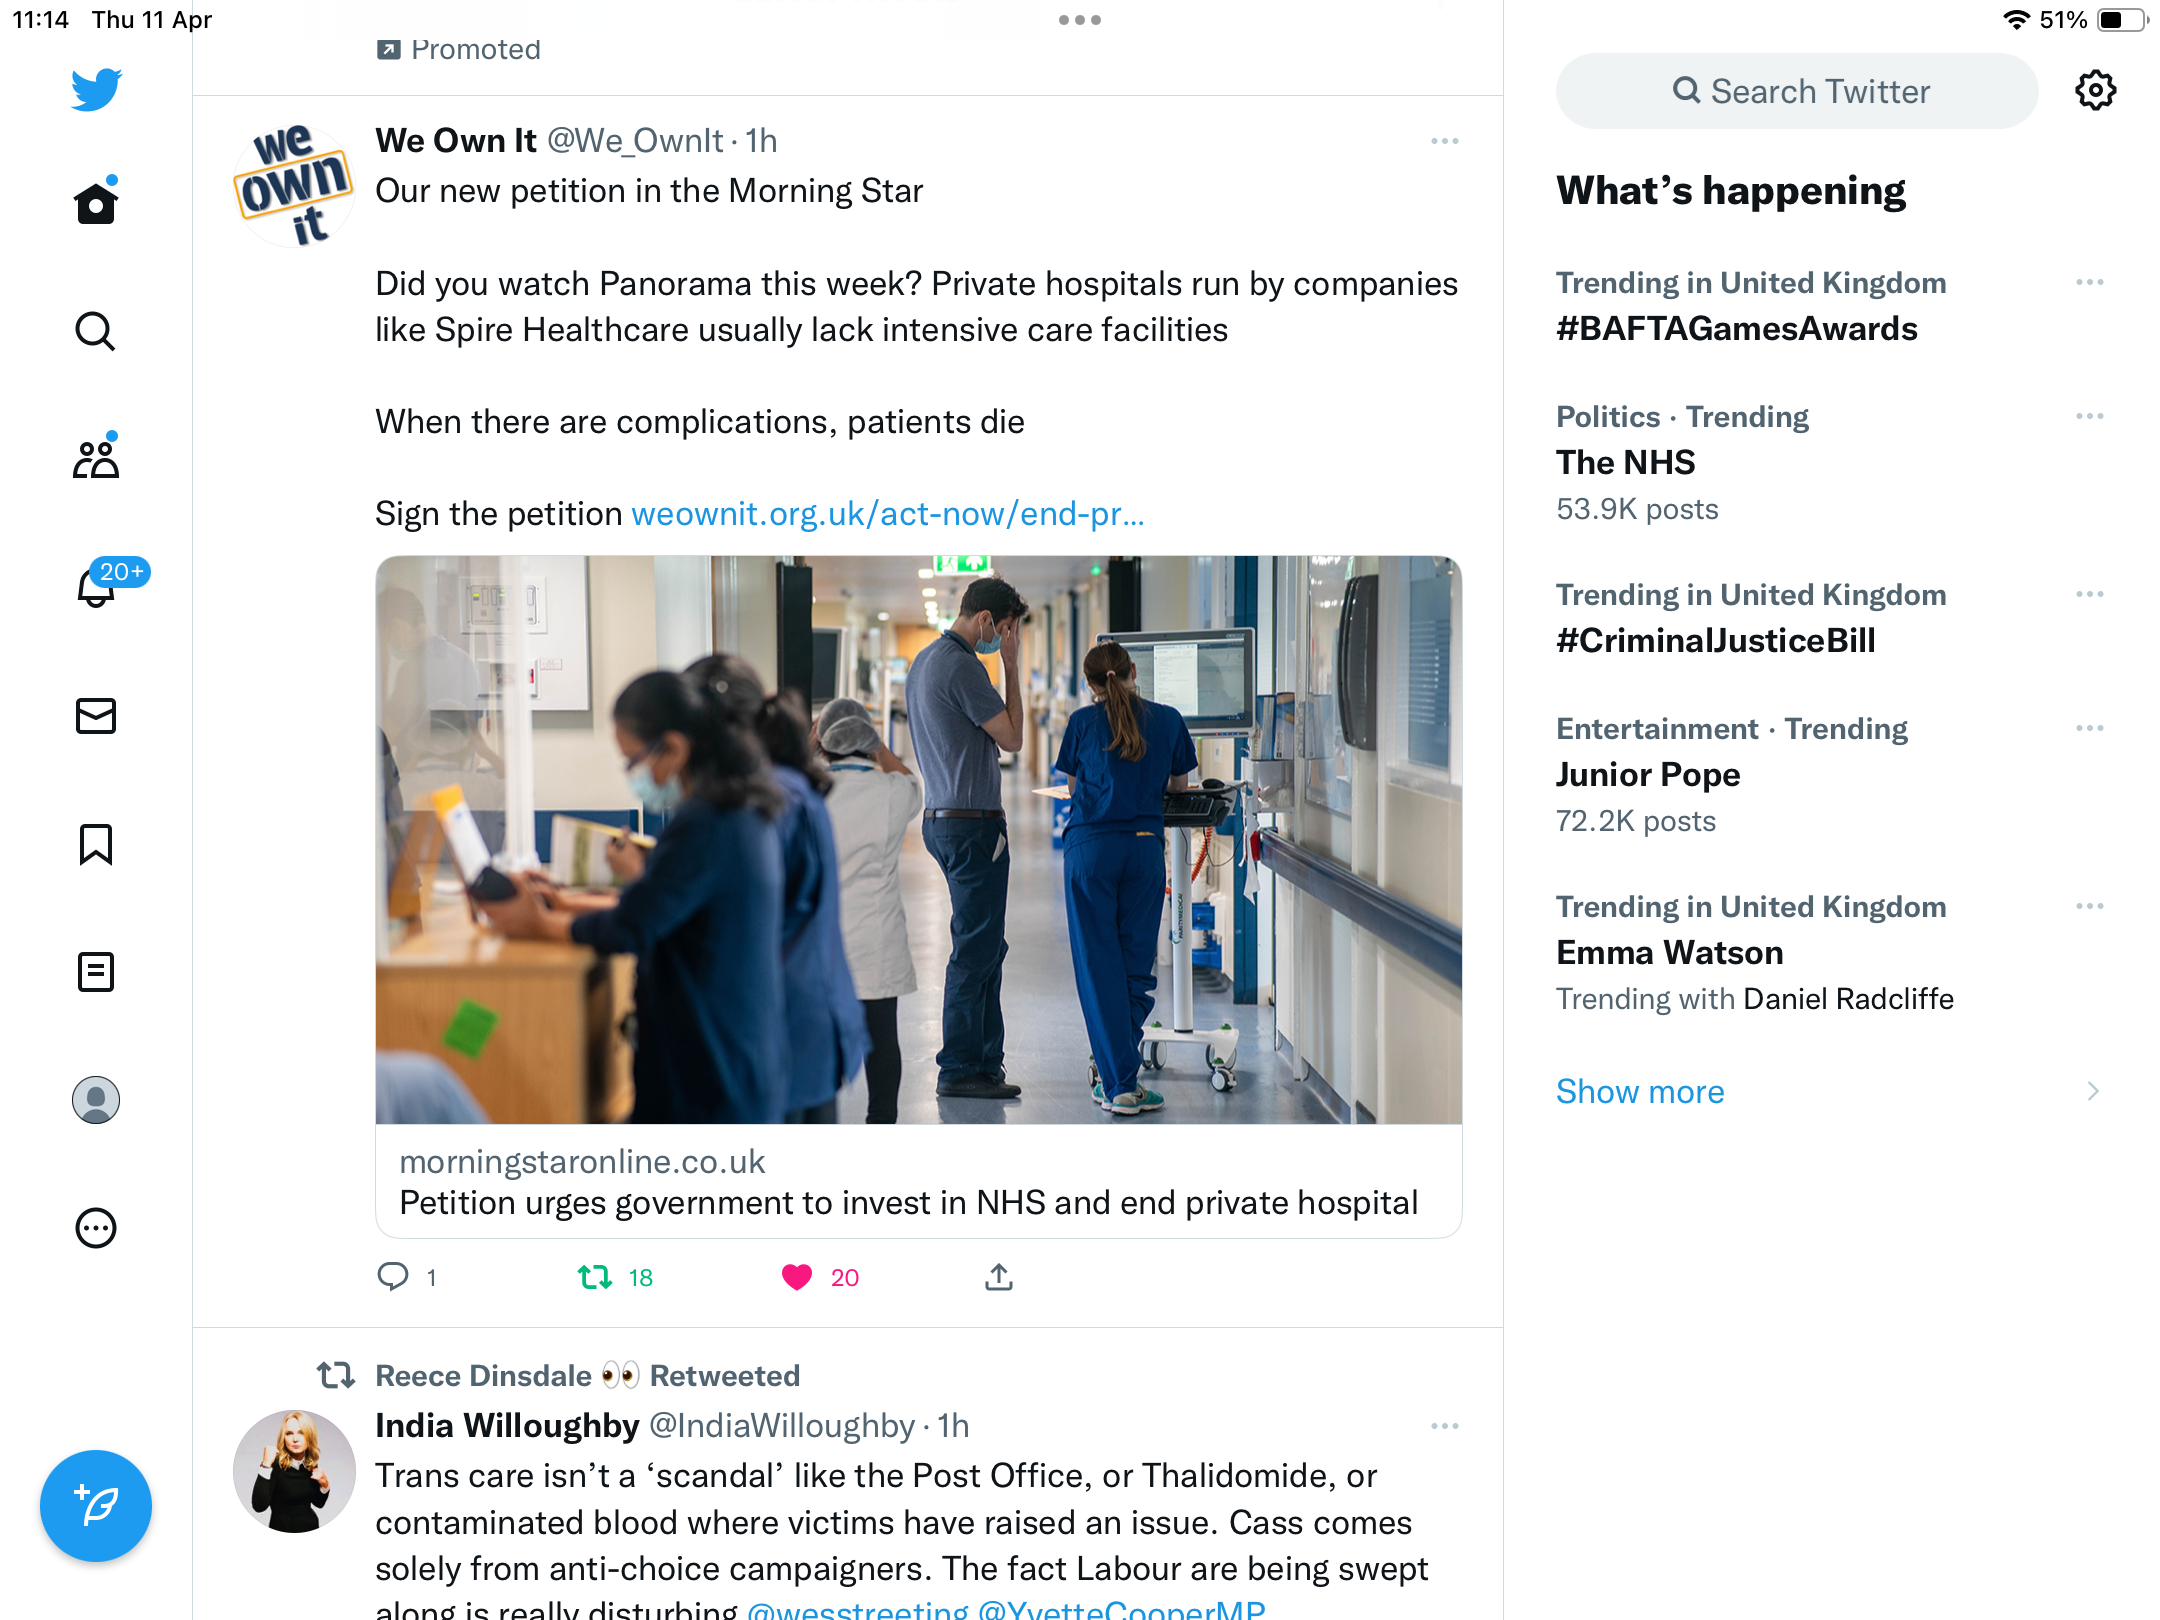This screenshot has width=2160, height=1620.
Task: Open the weownit.org.uk petition link
Action: (888, 514)
